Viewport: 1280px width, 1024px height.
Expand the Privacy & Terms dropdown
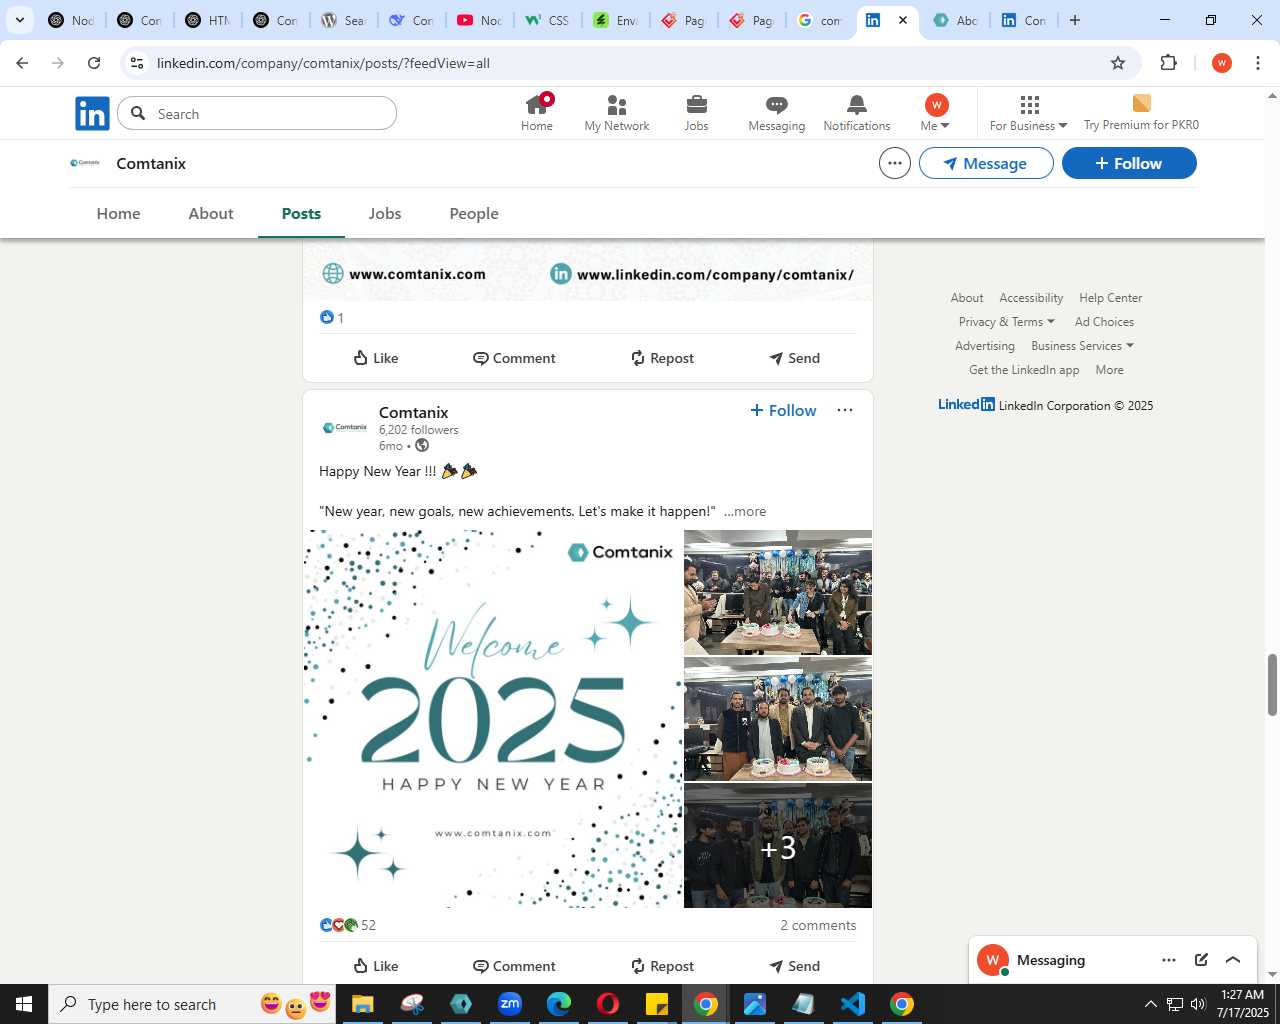(x=1006, y=322)
